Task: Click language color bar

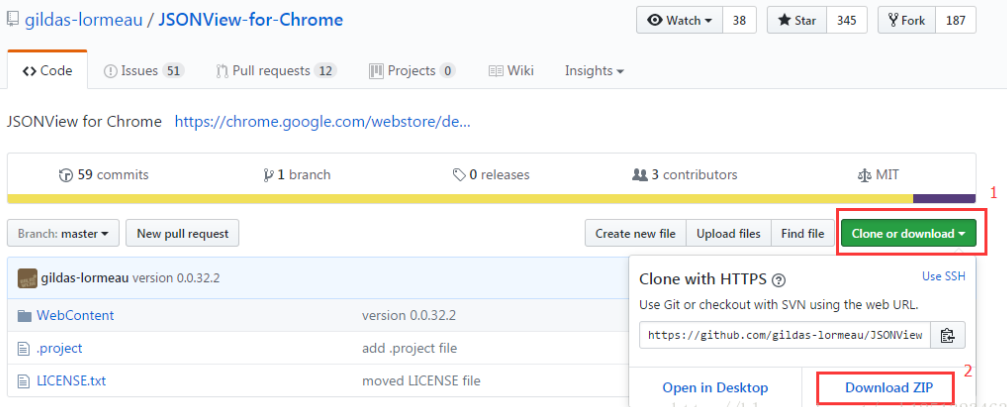Action: 491,198
